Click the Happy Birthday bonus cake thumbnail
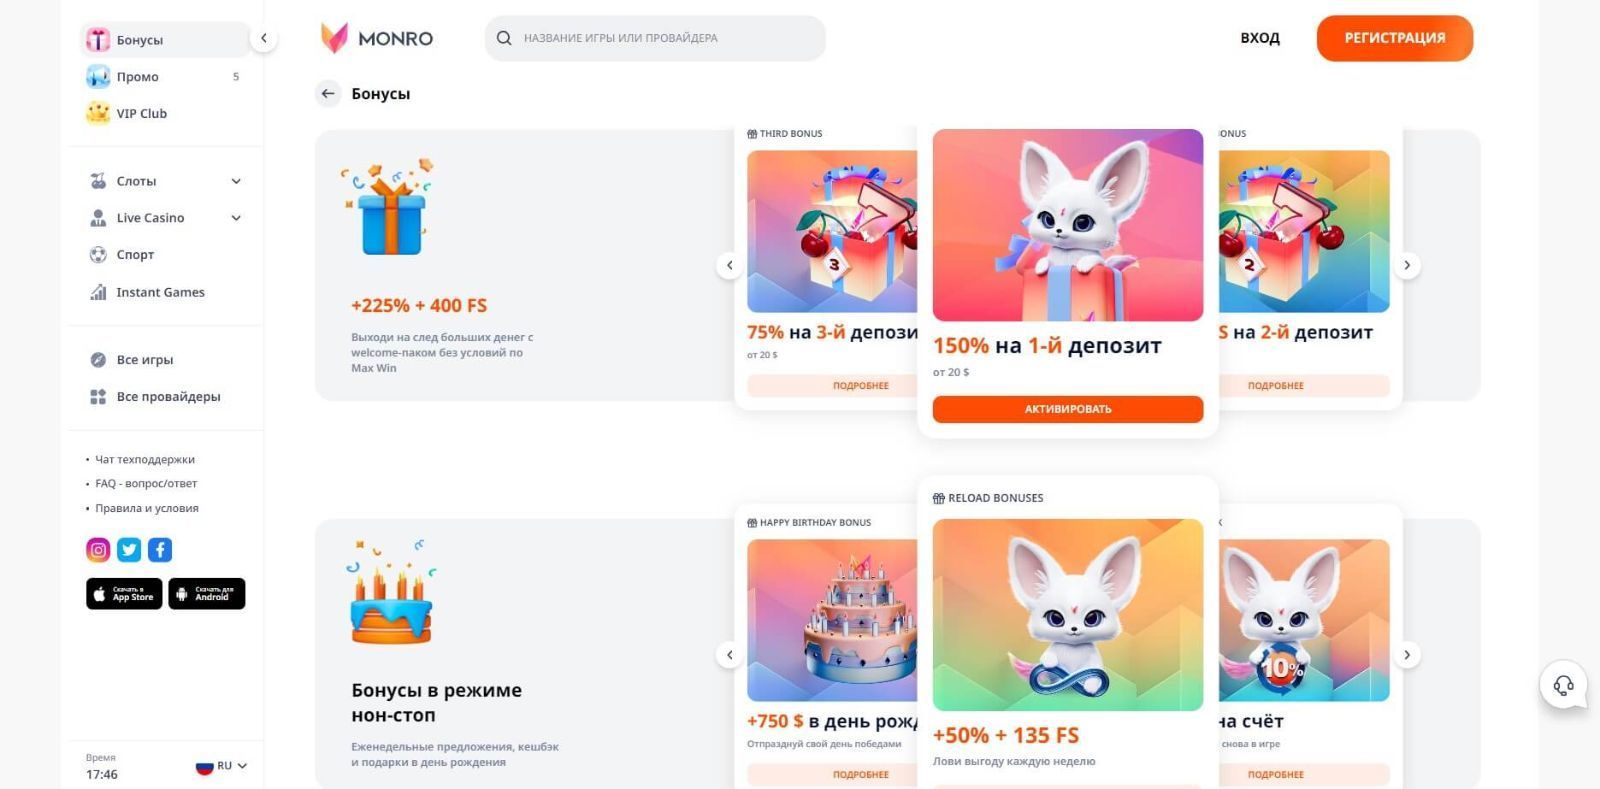The height and width of the screenshot is (789, 1600). (x=832, y=620)
